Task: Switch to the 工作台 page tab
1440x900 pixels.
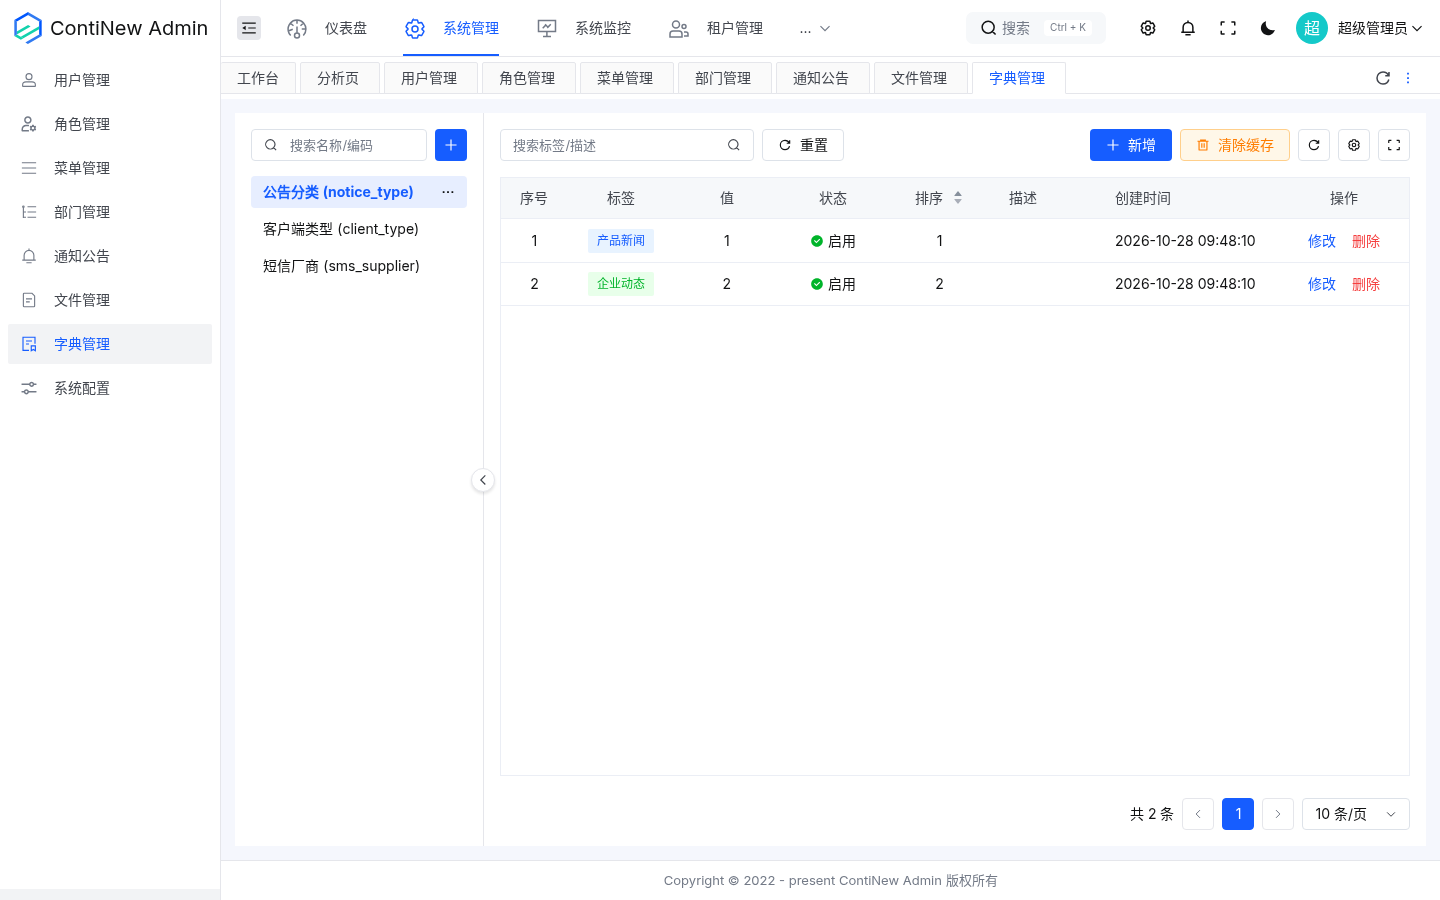Action: tap(258, 78)
